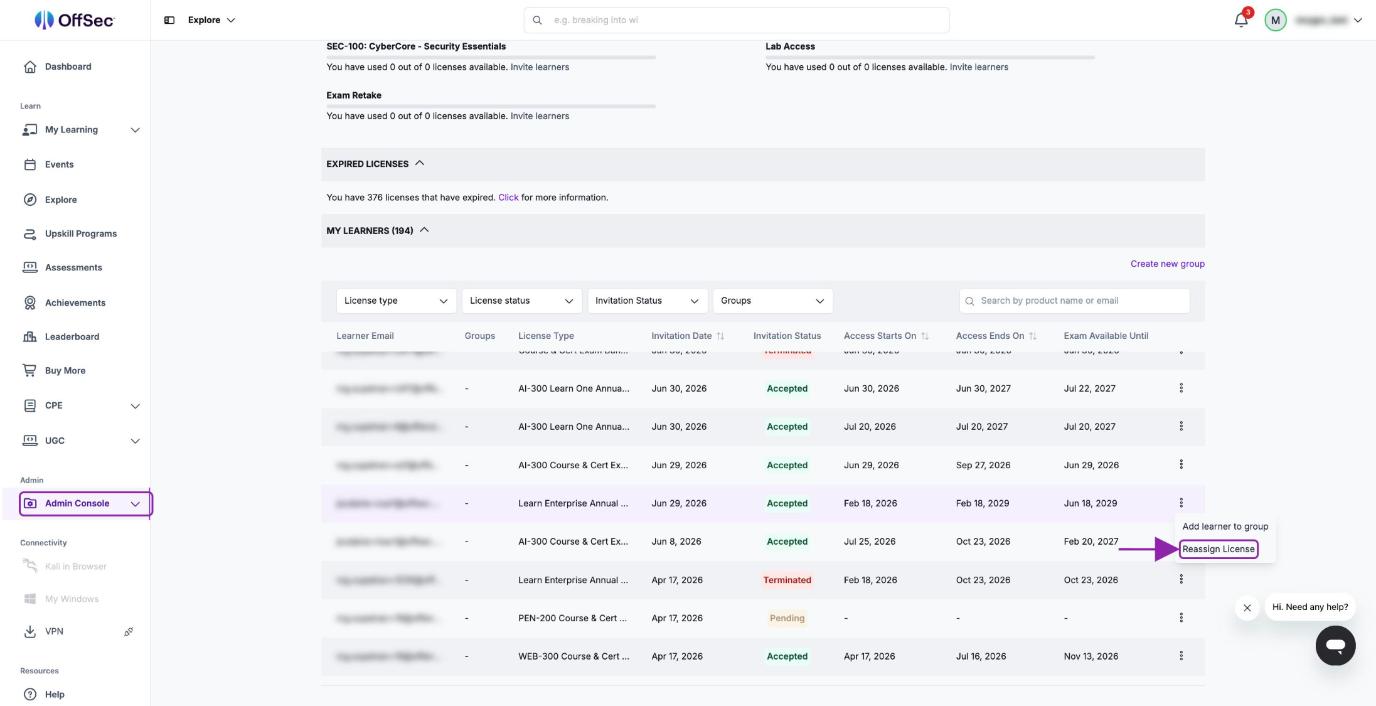Screen dimensions: 1376x706
Task: Invite learners for Exam Retake
Action: (x=539, y=116)
